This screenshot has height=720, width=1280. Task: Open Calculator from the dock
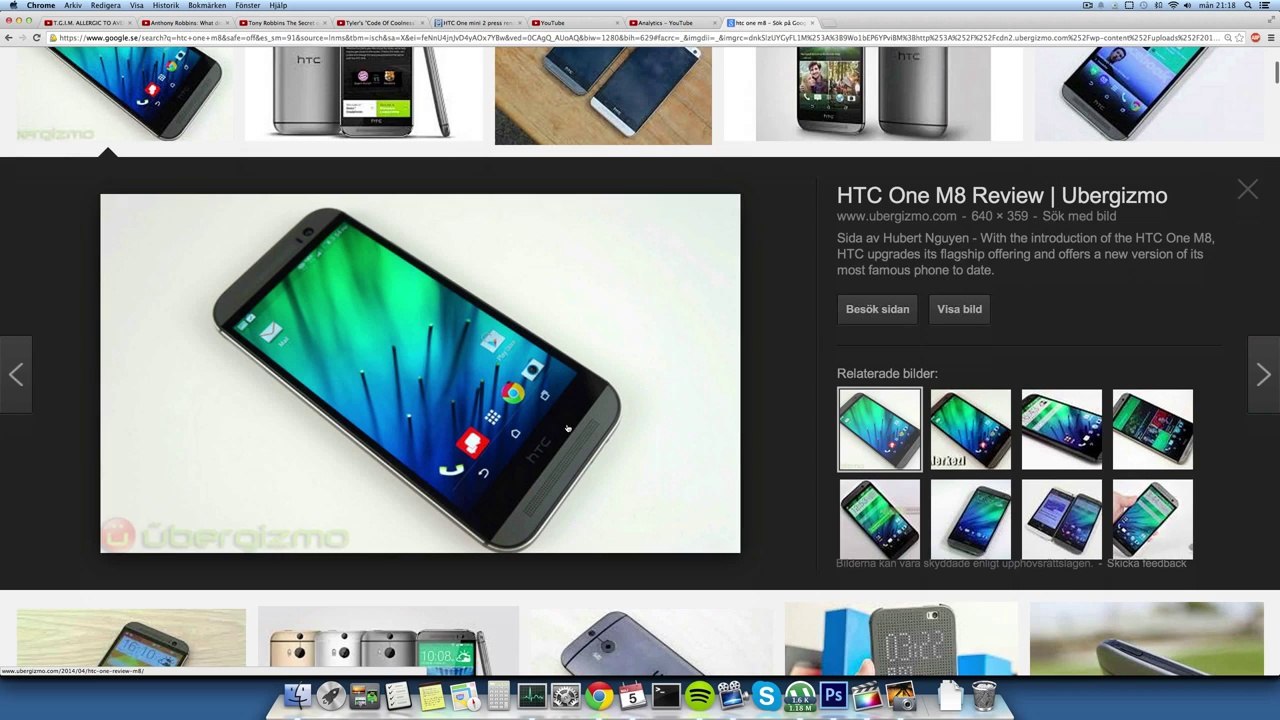click(x=498, y=695)
